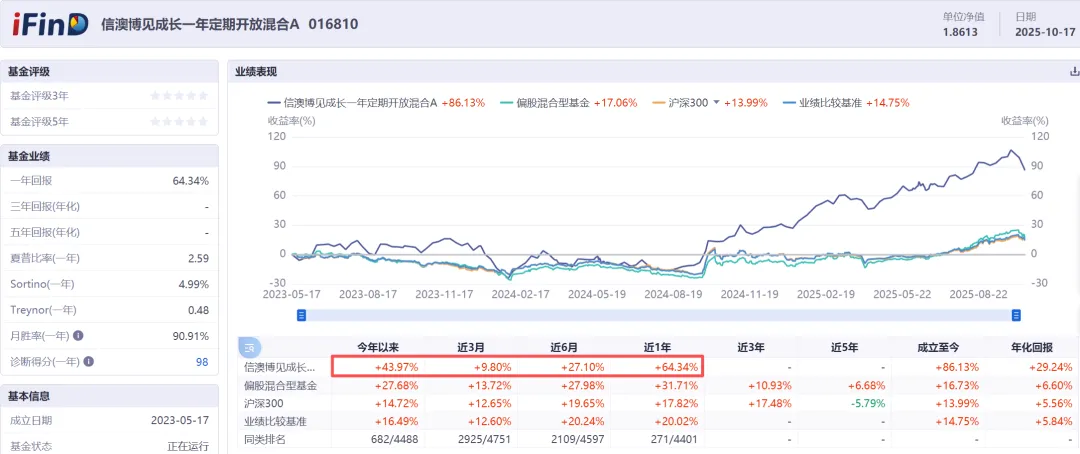Screen dimensions: 1080x454
Task: Click the fund's 年化回报 cell +29.24%
Action: pyautogui.click(x=1050, y=367)
